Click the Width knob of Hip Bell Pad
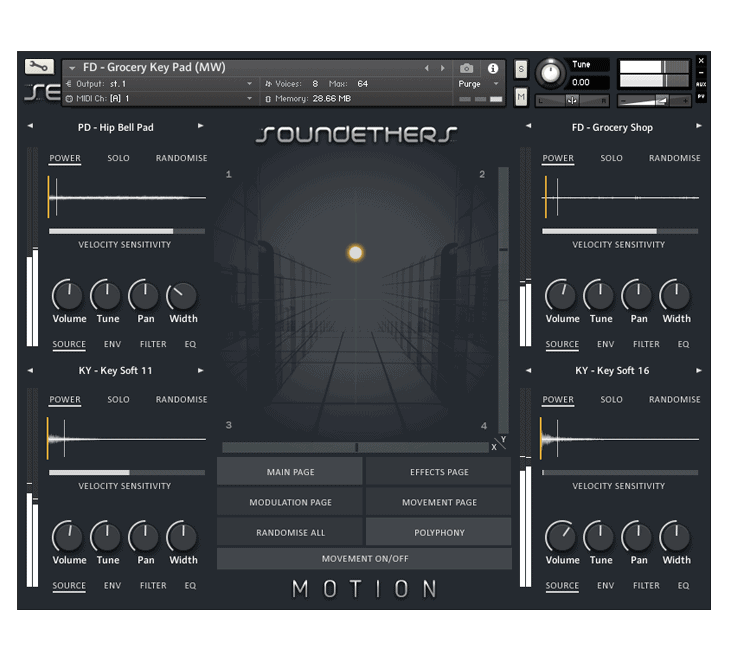This screenshot has height=655, width=730. click(182, 296)
